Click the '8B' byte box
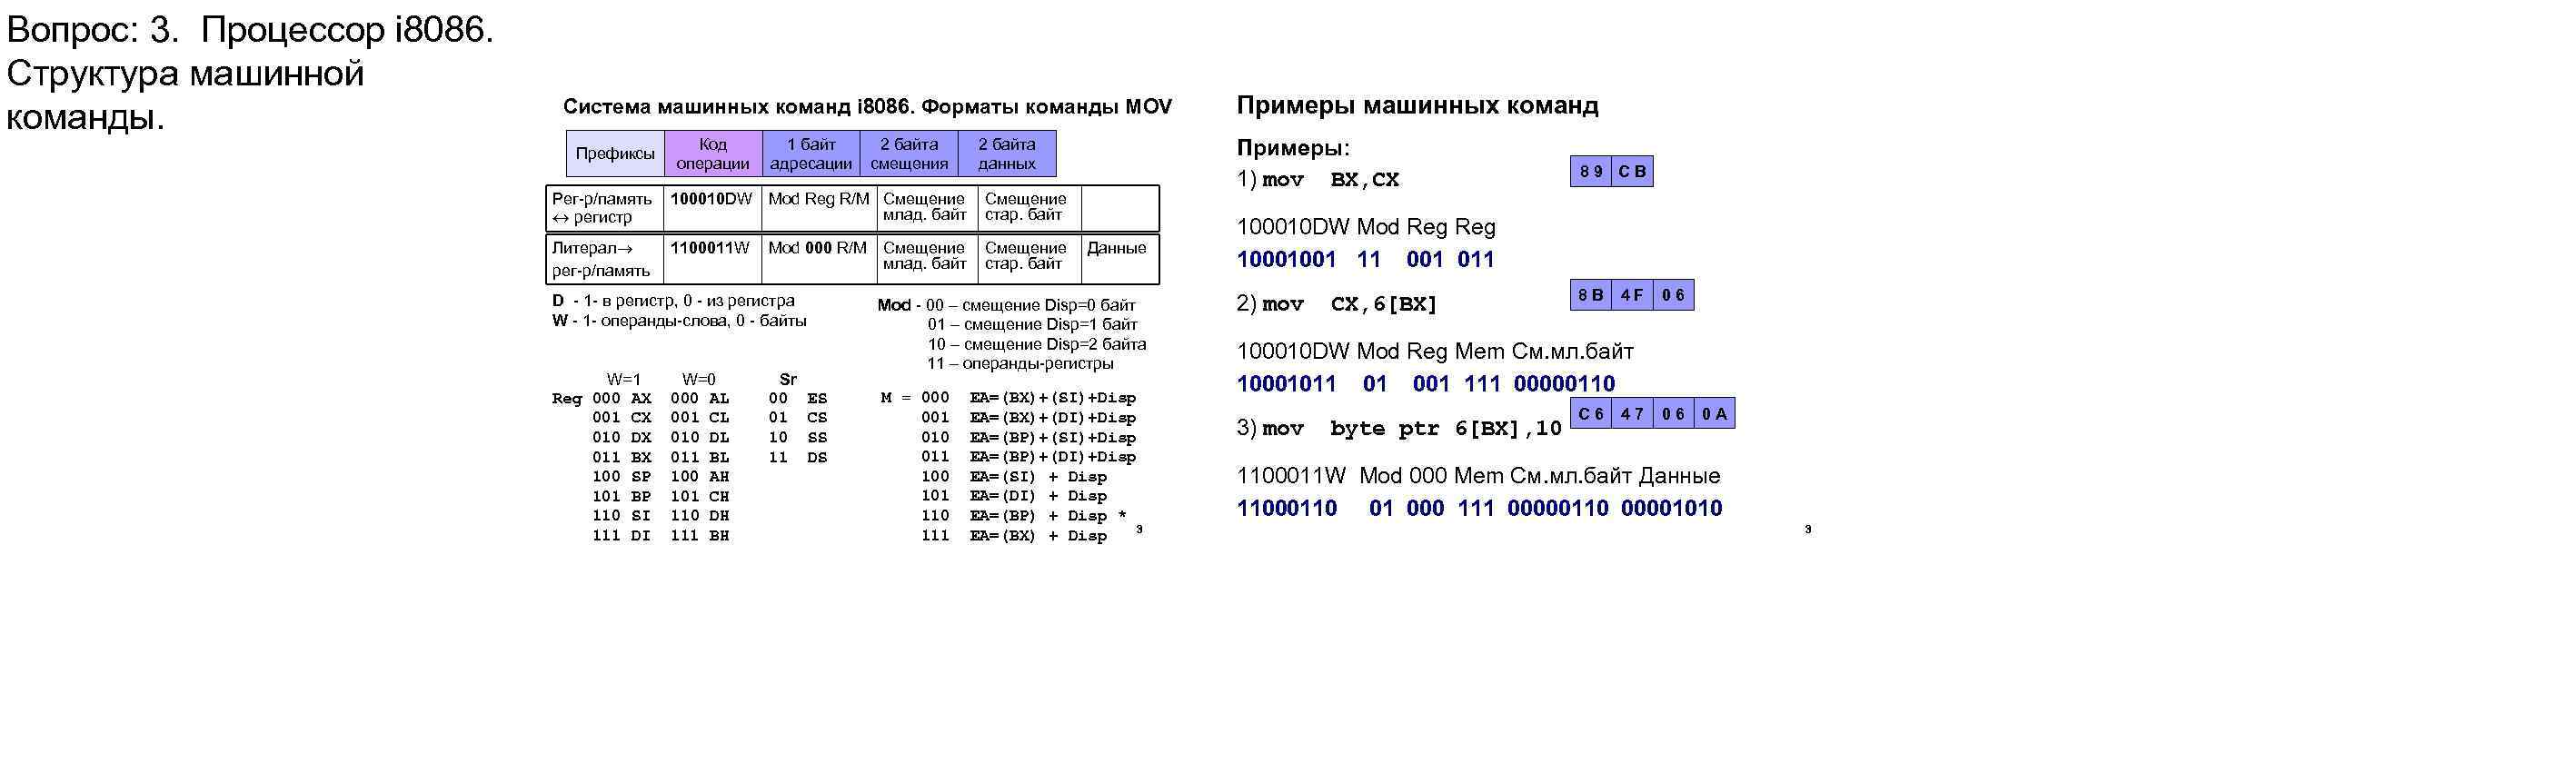This screenshot has width=2576, height=773. click(1591, 295)
